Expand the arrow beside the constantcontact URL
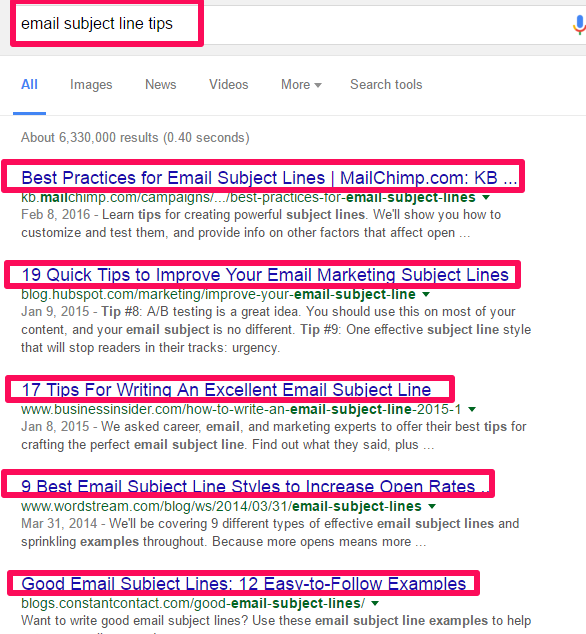The height and width of the screenshot is (634, 586). pyautogui.click(x=375, y=603)
